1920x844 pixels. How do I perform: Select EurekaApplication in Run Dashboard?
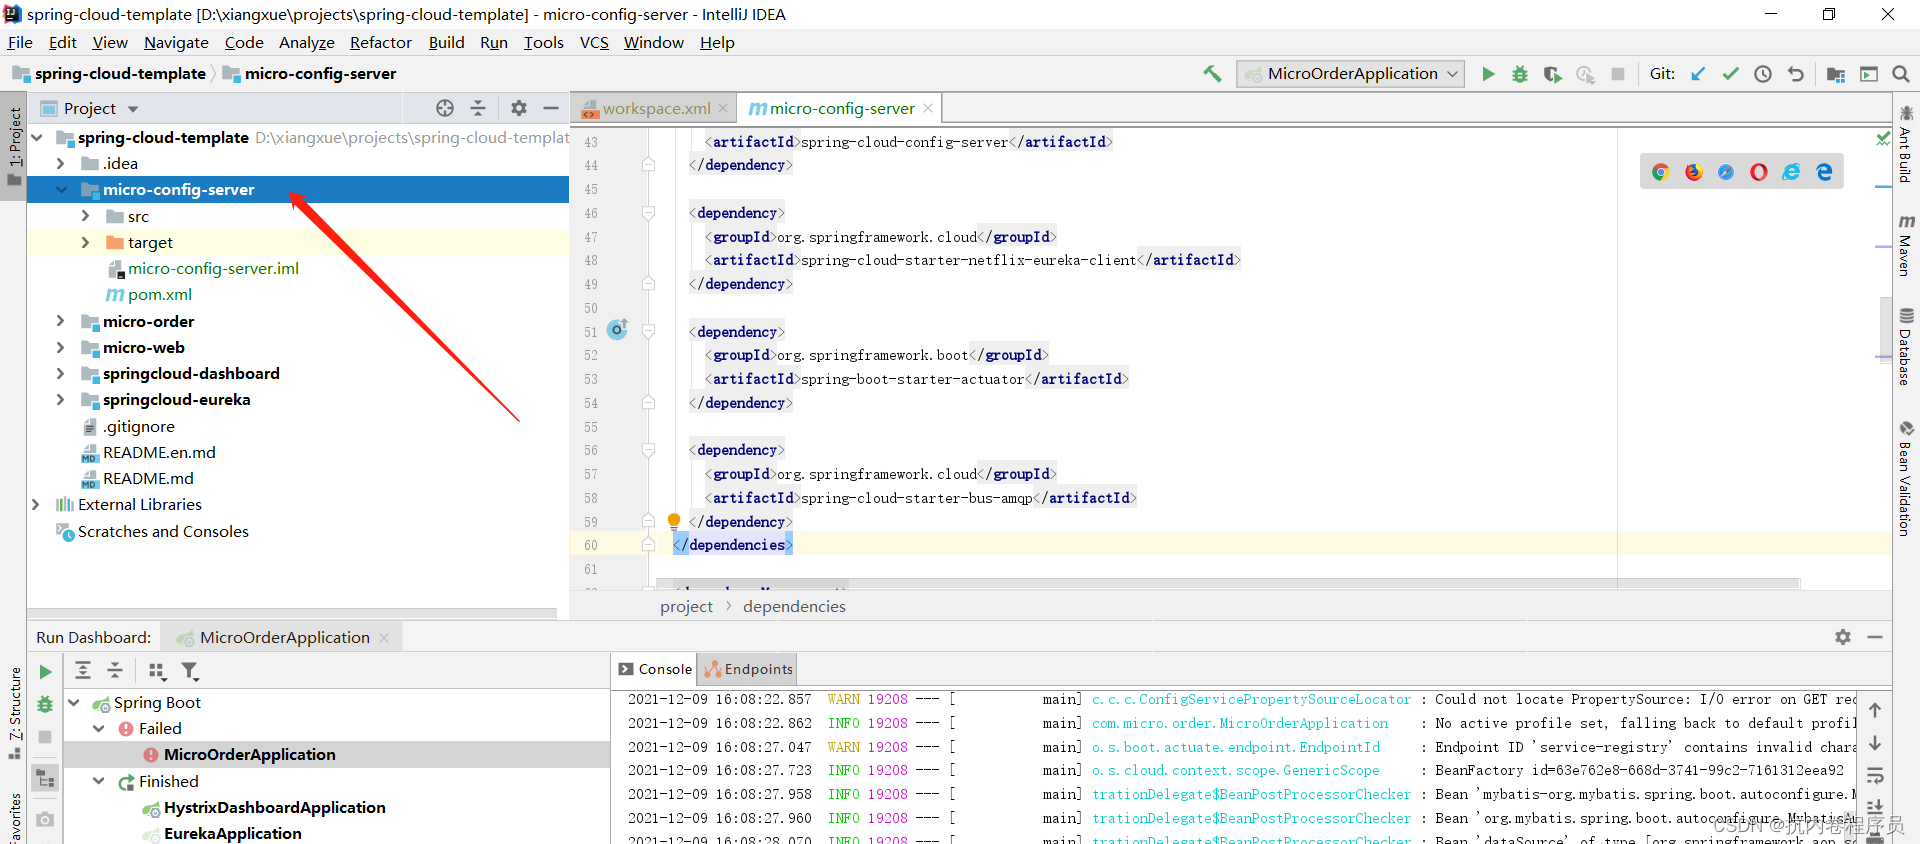233,833
